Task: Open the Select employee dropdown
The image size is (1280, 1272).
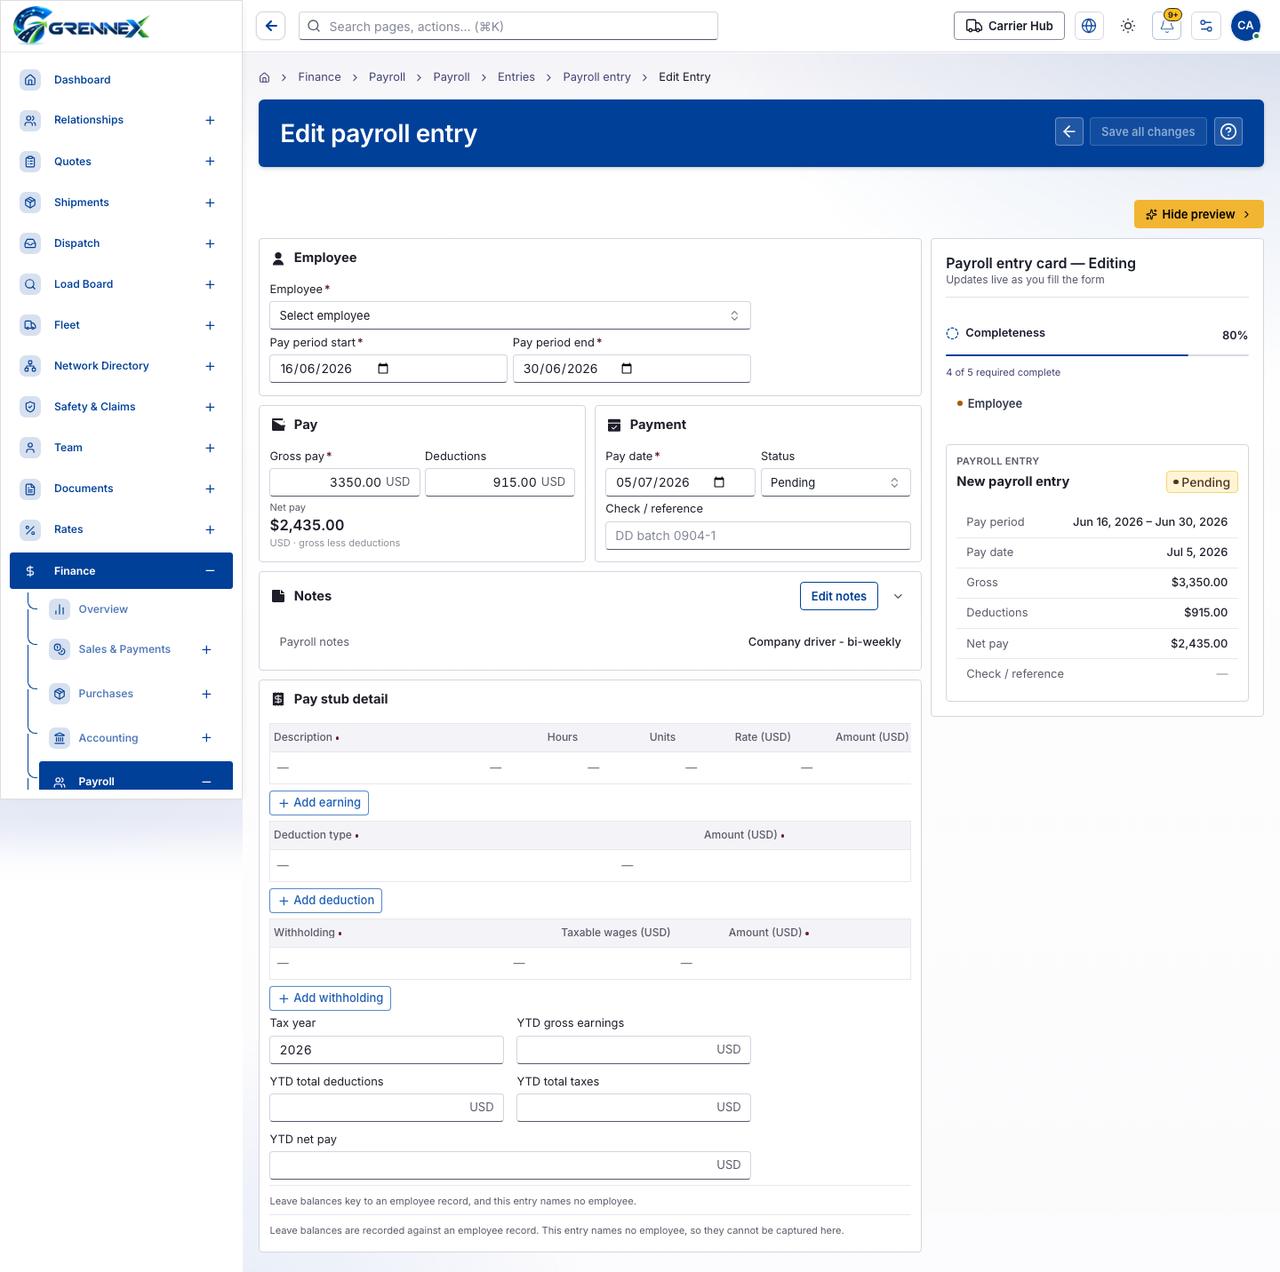Action: [x=510, y=315]
